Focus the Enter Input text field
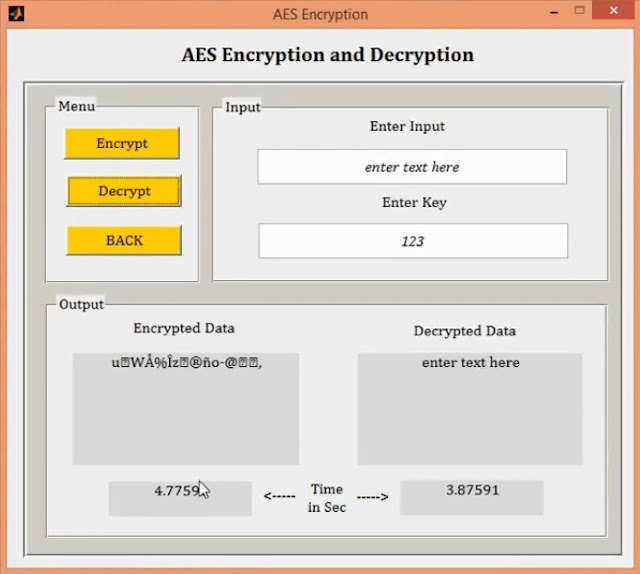Viewport: 640px width, 574px height. pos(412,167)
